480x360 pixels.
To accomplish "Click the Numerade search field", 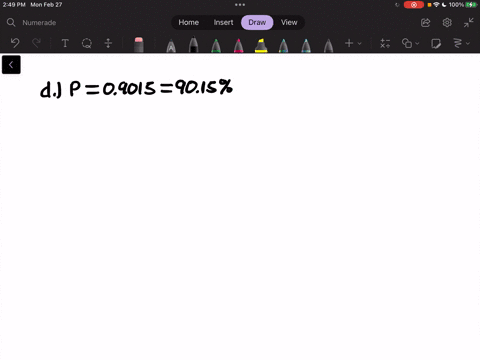I will coord(39,23).
